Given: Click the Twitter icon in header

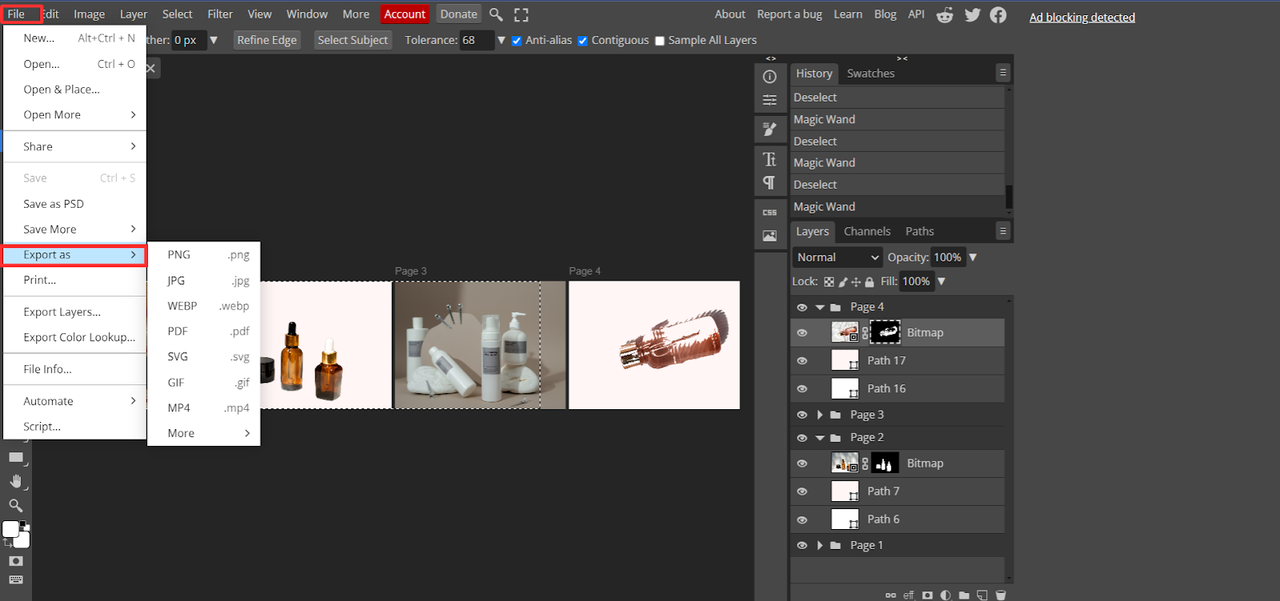Looking at the screenshot, I should (972, 14).
